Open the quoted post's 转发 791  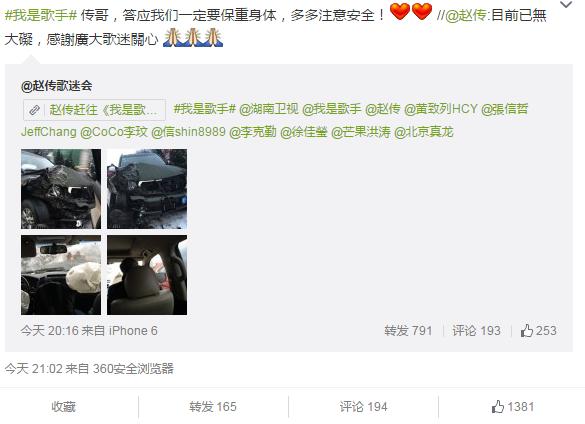408,330
